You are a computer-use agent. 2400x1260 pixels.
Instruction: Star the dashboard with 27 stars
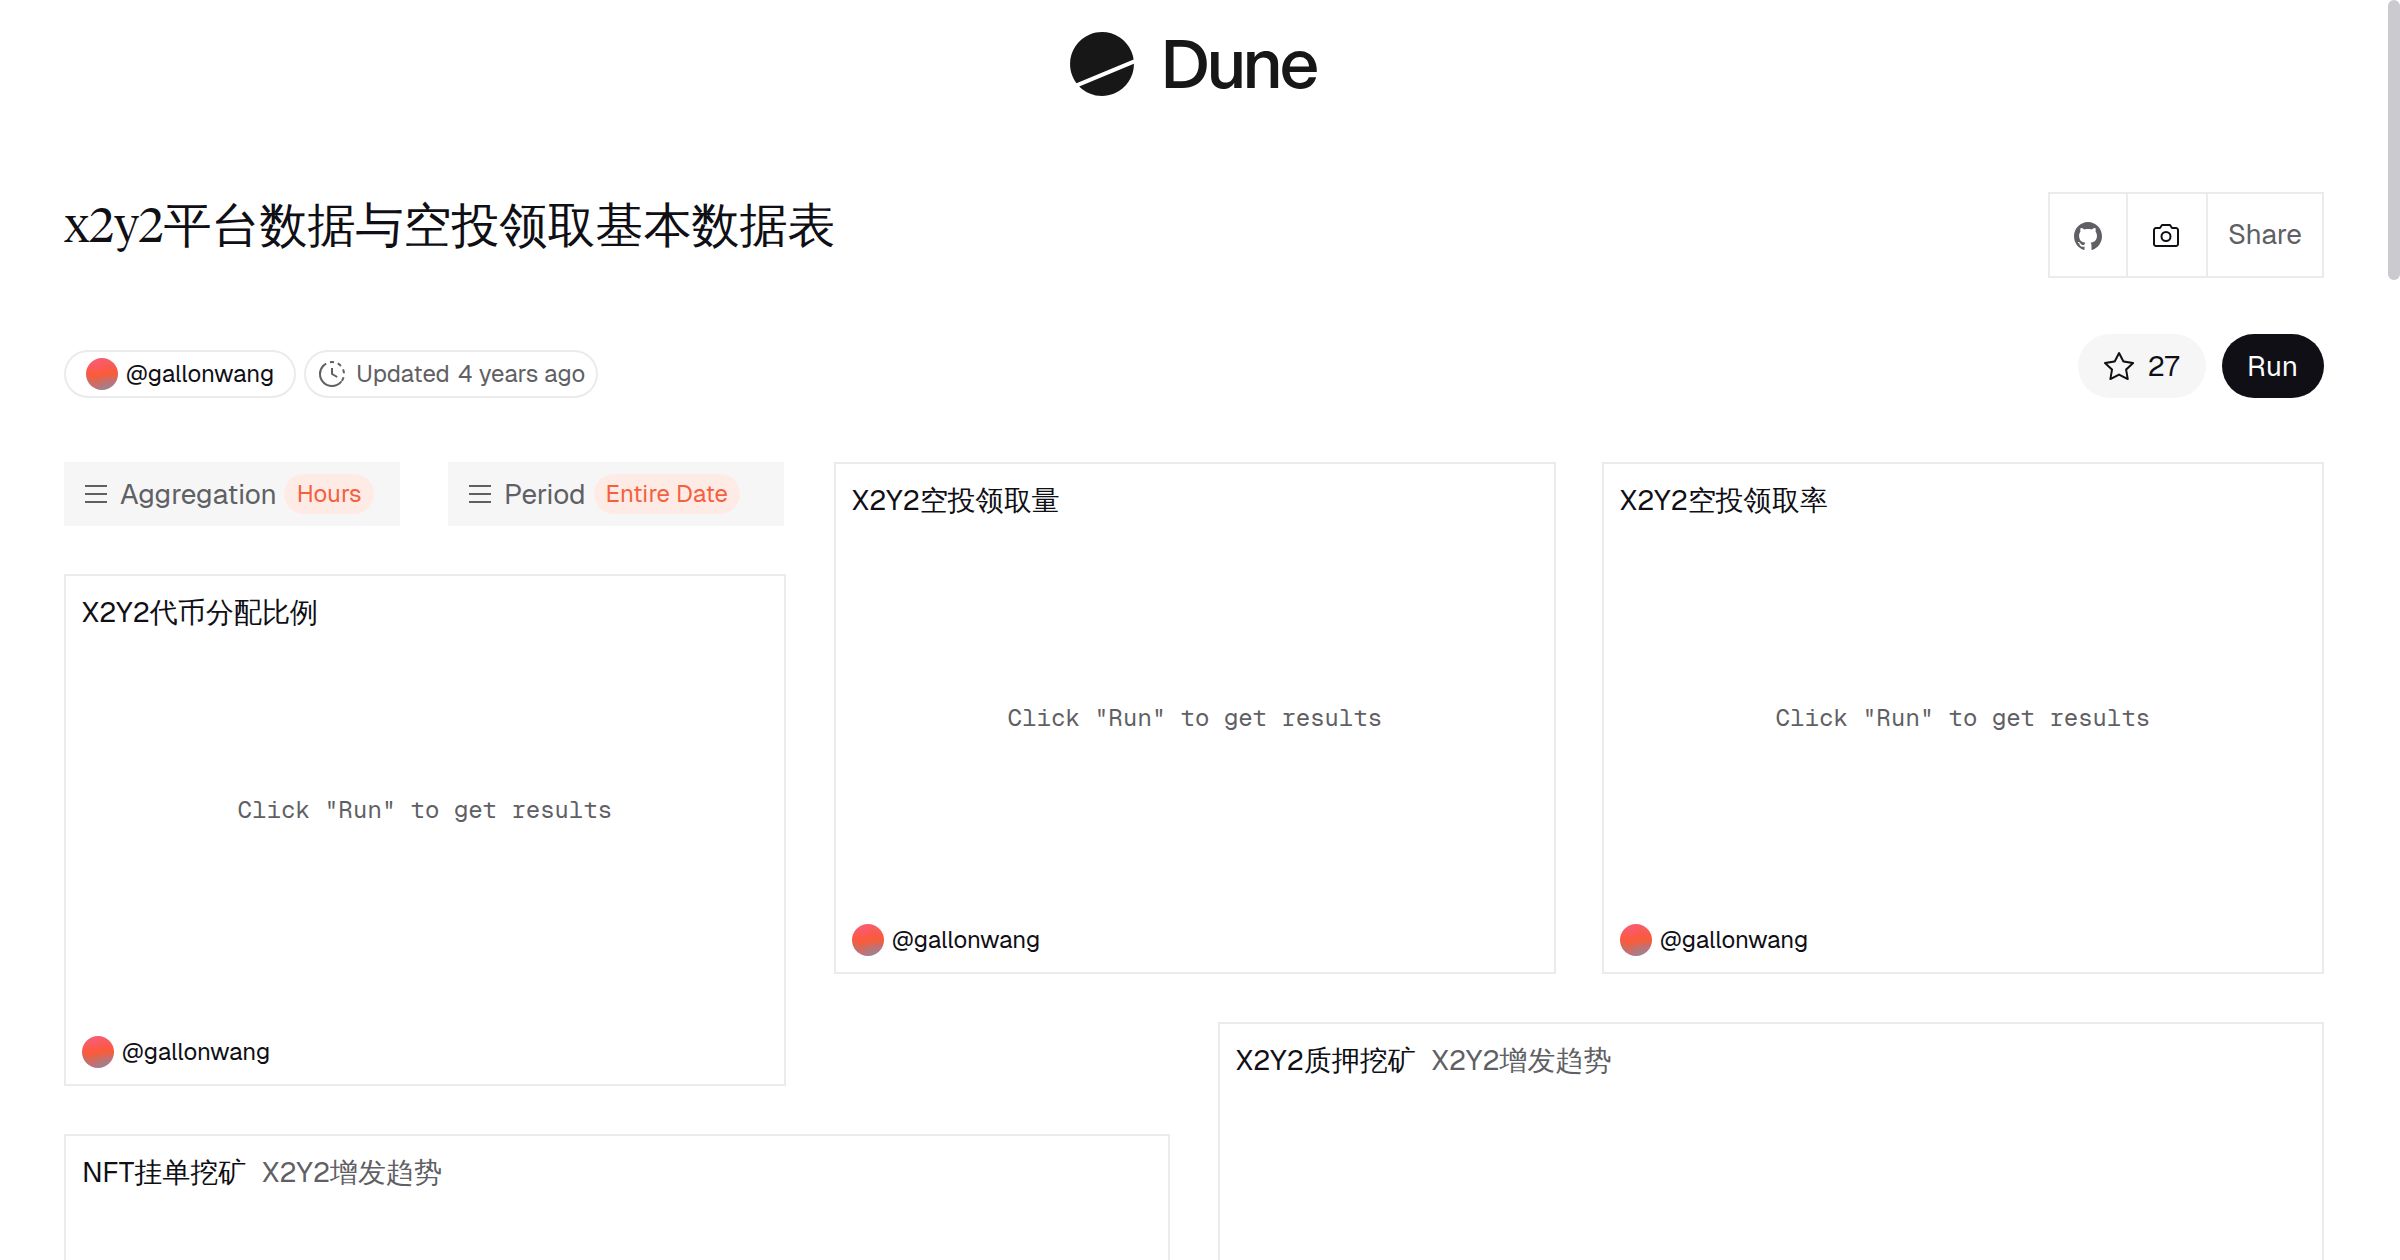point(2141,366)
